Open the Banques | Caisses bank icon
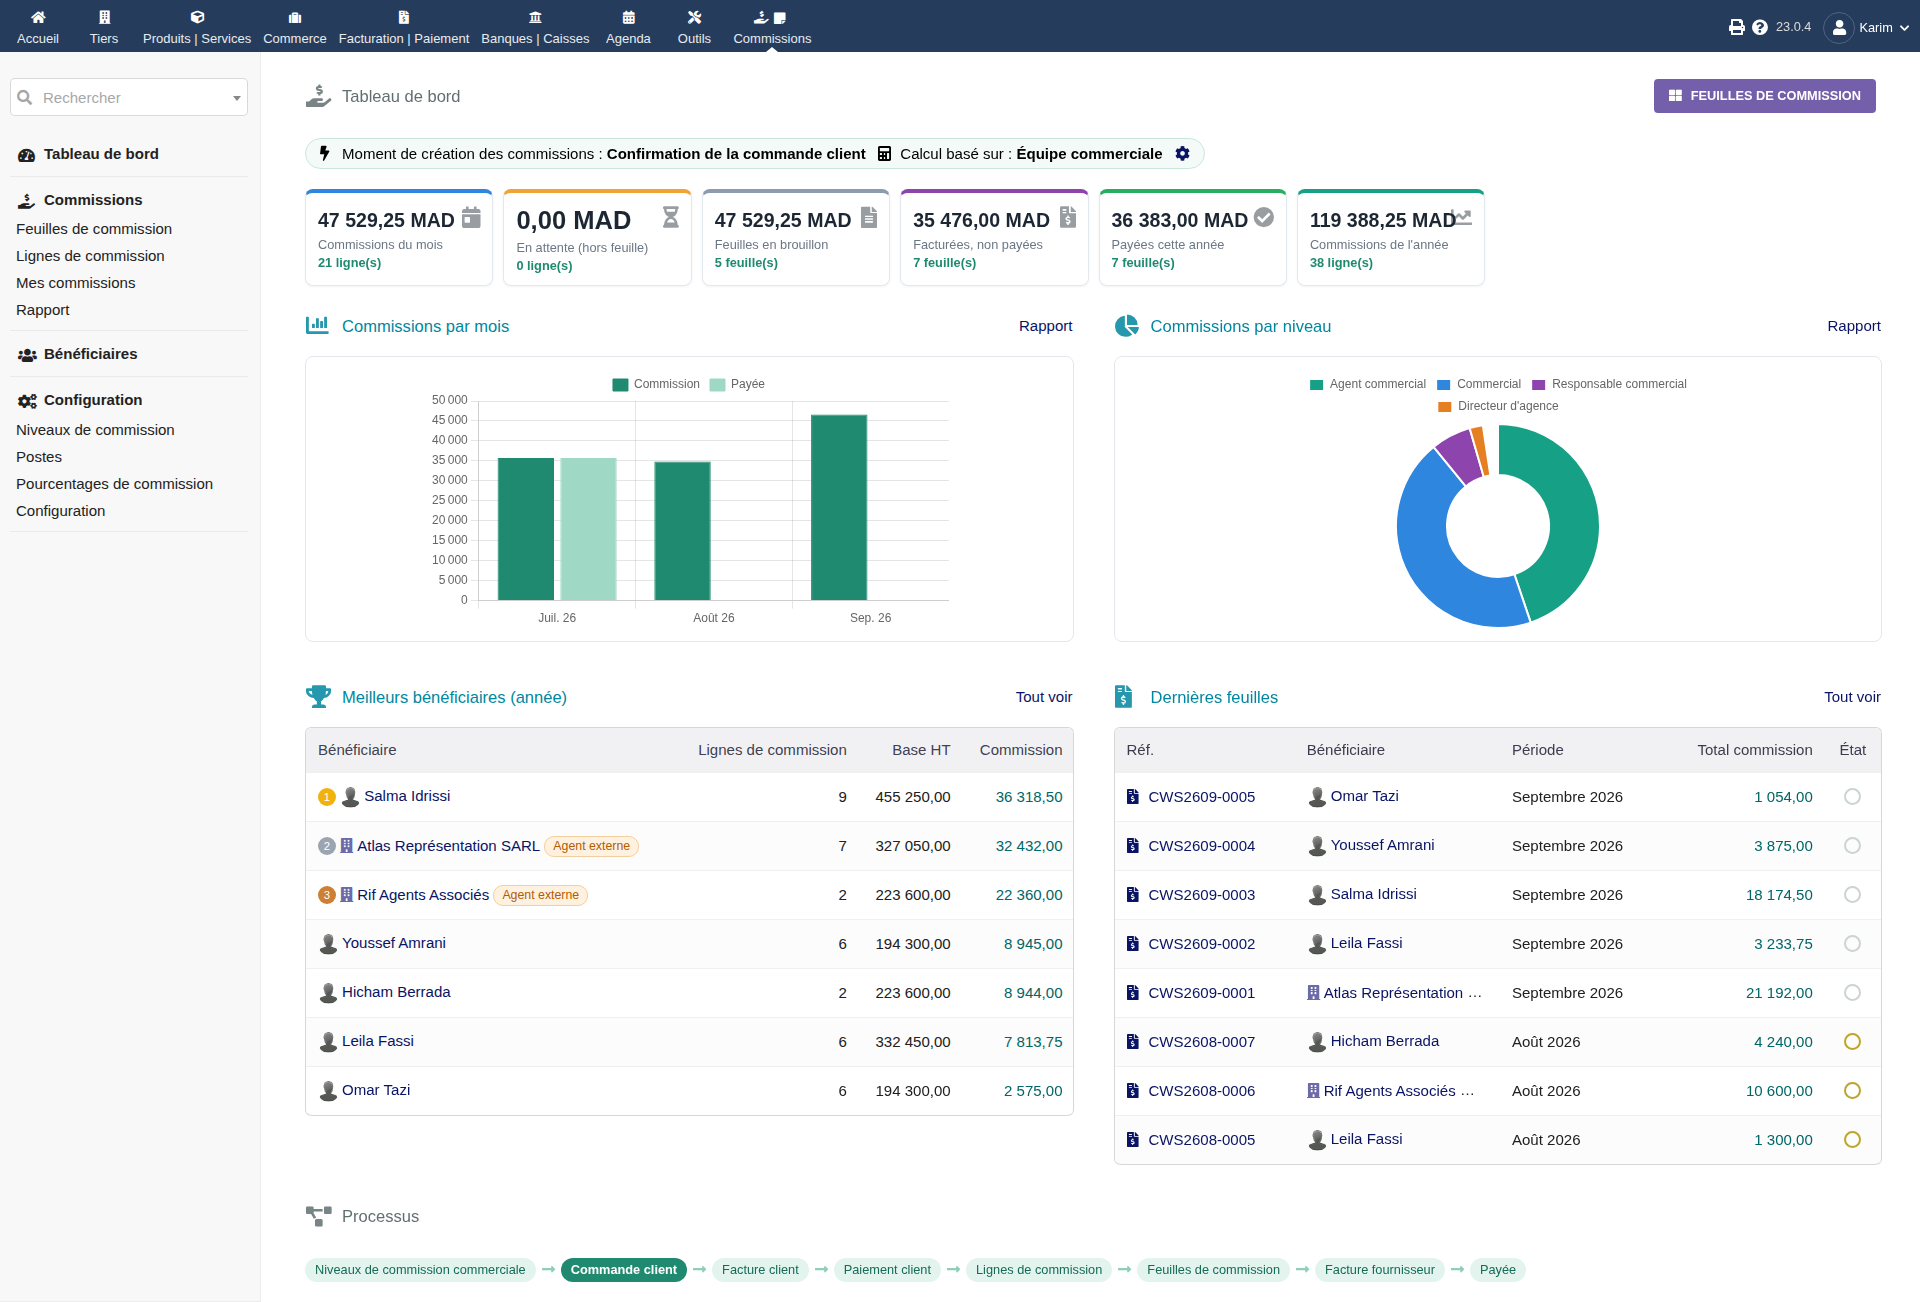The width and height of the screenshot is (1920, 1302). click(x=535, y=17)
